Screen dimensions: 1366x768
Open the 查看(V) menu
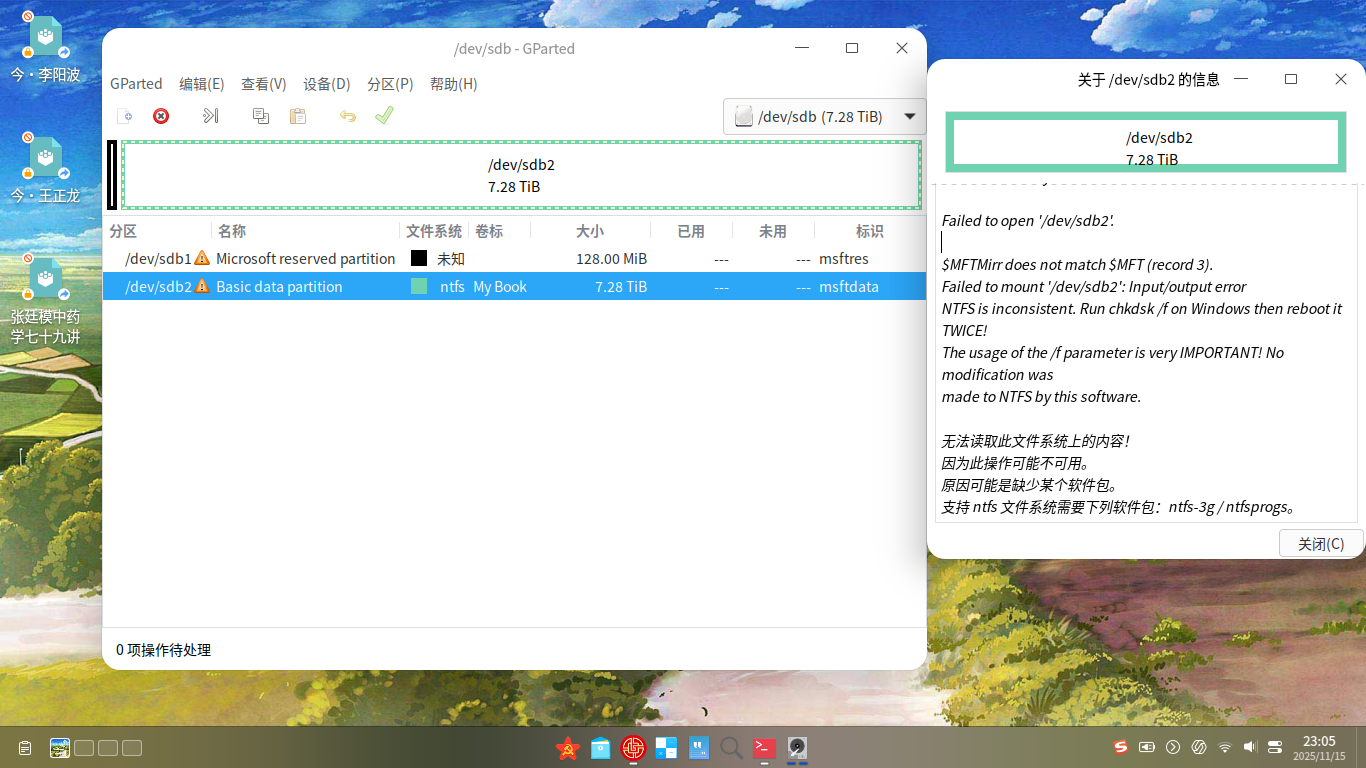pos(264,84)
